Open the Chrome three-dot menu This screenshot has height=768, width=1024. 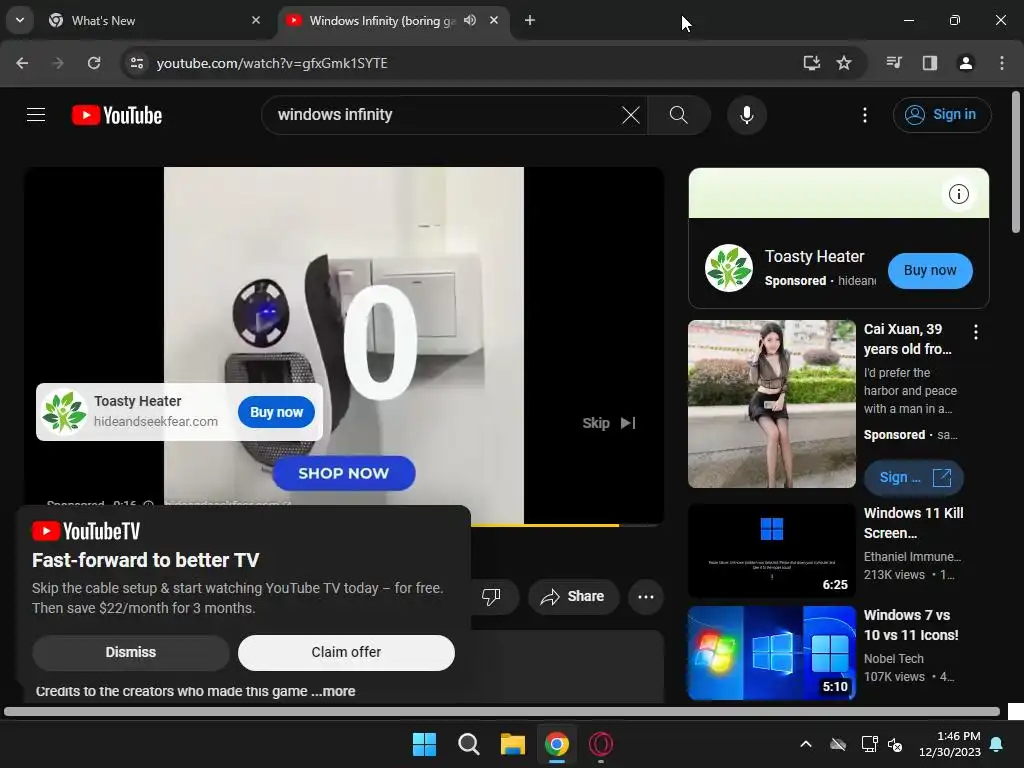coord(1002,63)
